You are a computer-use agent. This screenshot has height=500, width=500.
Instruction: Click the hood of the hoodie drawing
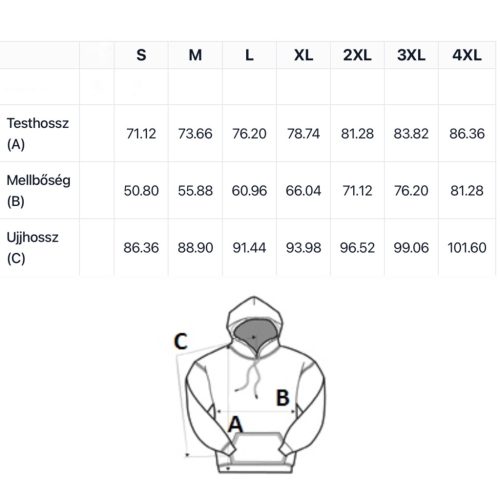coord(255,322)
